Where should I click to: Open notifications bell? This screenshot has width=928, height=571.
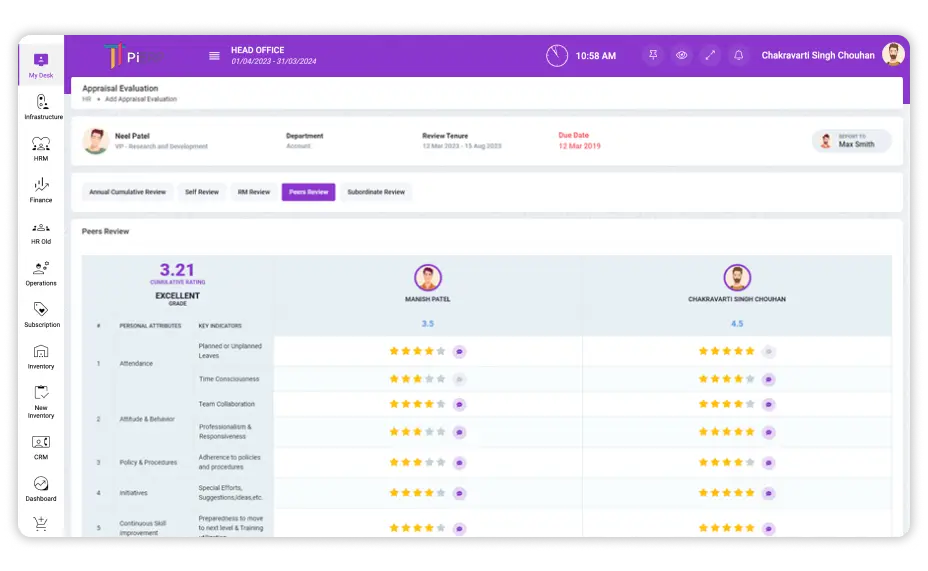click(x=739, y=56)
